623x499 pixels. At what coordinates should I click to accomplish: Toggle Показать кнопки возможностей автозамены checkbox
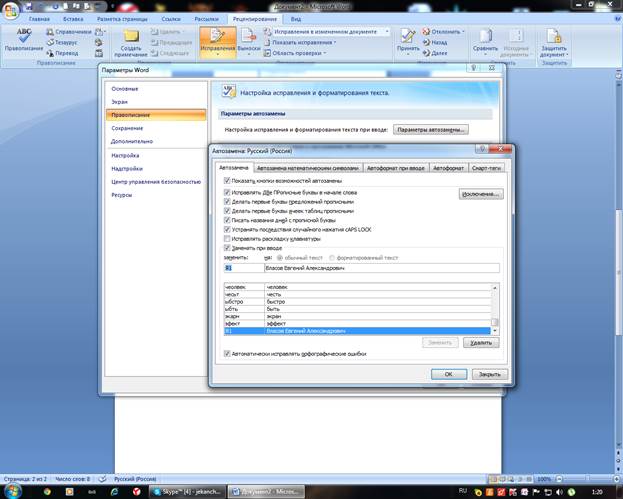coord(227,180)
